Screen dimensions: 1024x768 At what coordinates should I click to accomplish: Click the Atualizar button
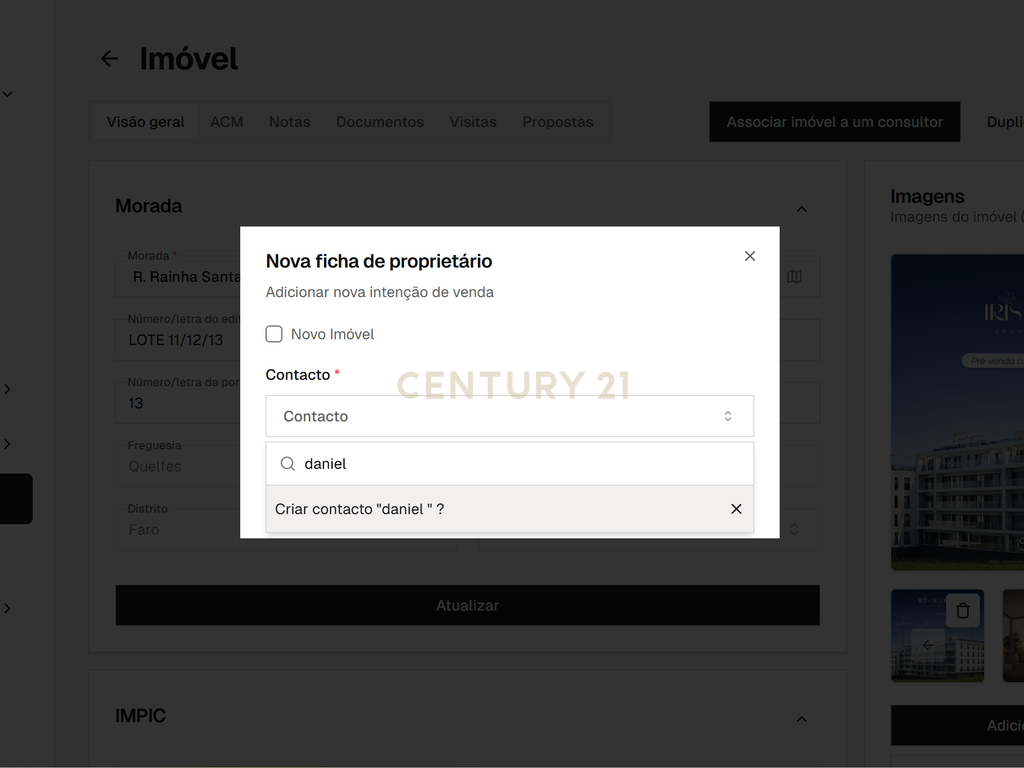click(468, 605)
